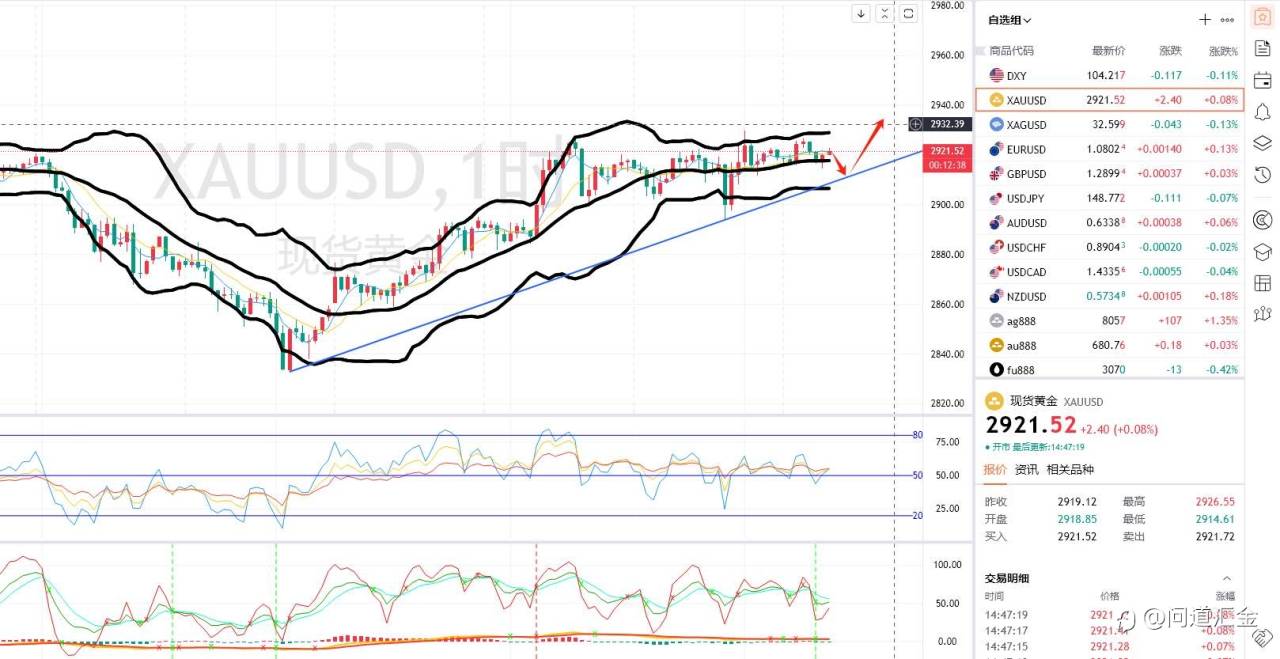Open the watchlist star icon in sidebar
The width and height of the screenshot is (1280, 659).
coord(1262,17)
